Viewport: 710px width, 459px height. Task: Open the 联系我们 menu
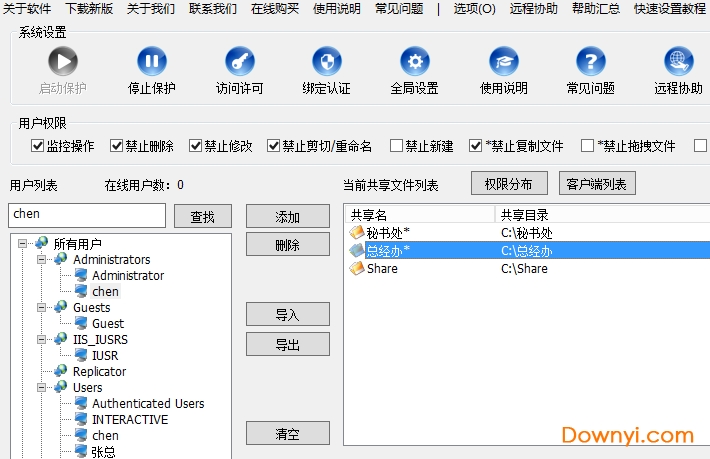click(x=213, y=9)
